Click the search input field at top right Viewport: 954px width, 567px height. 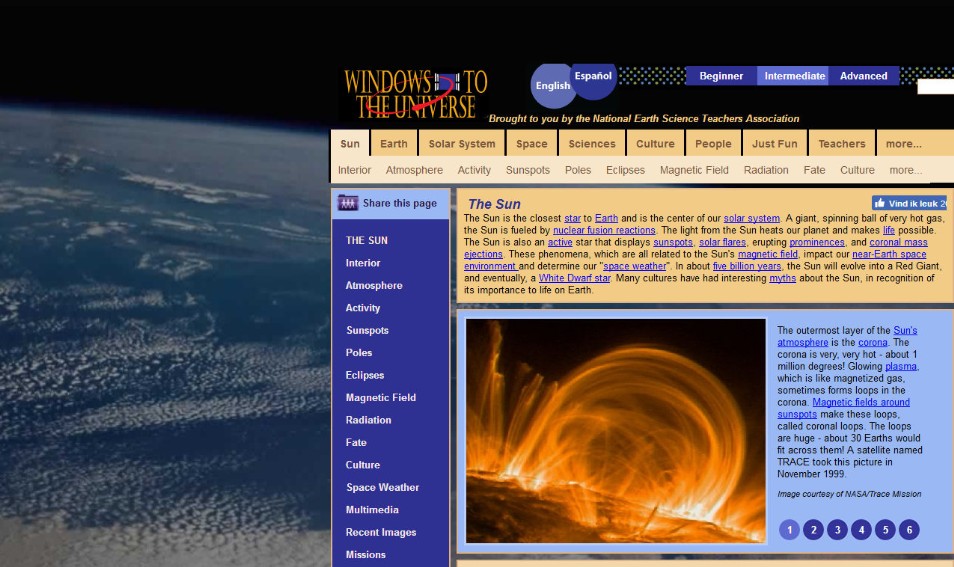[x=936, y=87]
